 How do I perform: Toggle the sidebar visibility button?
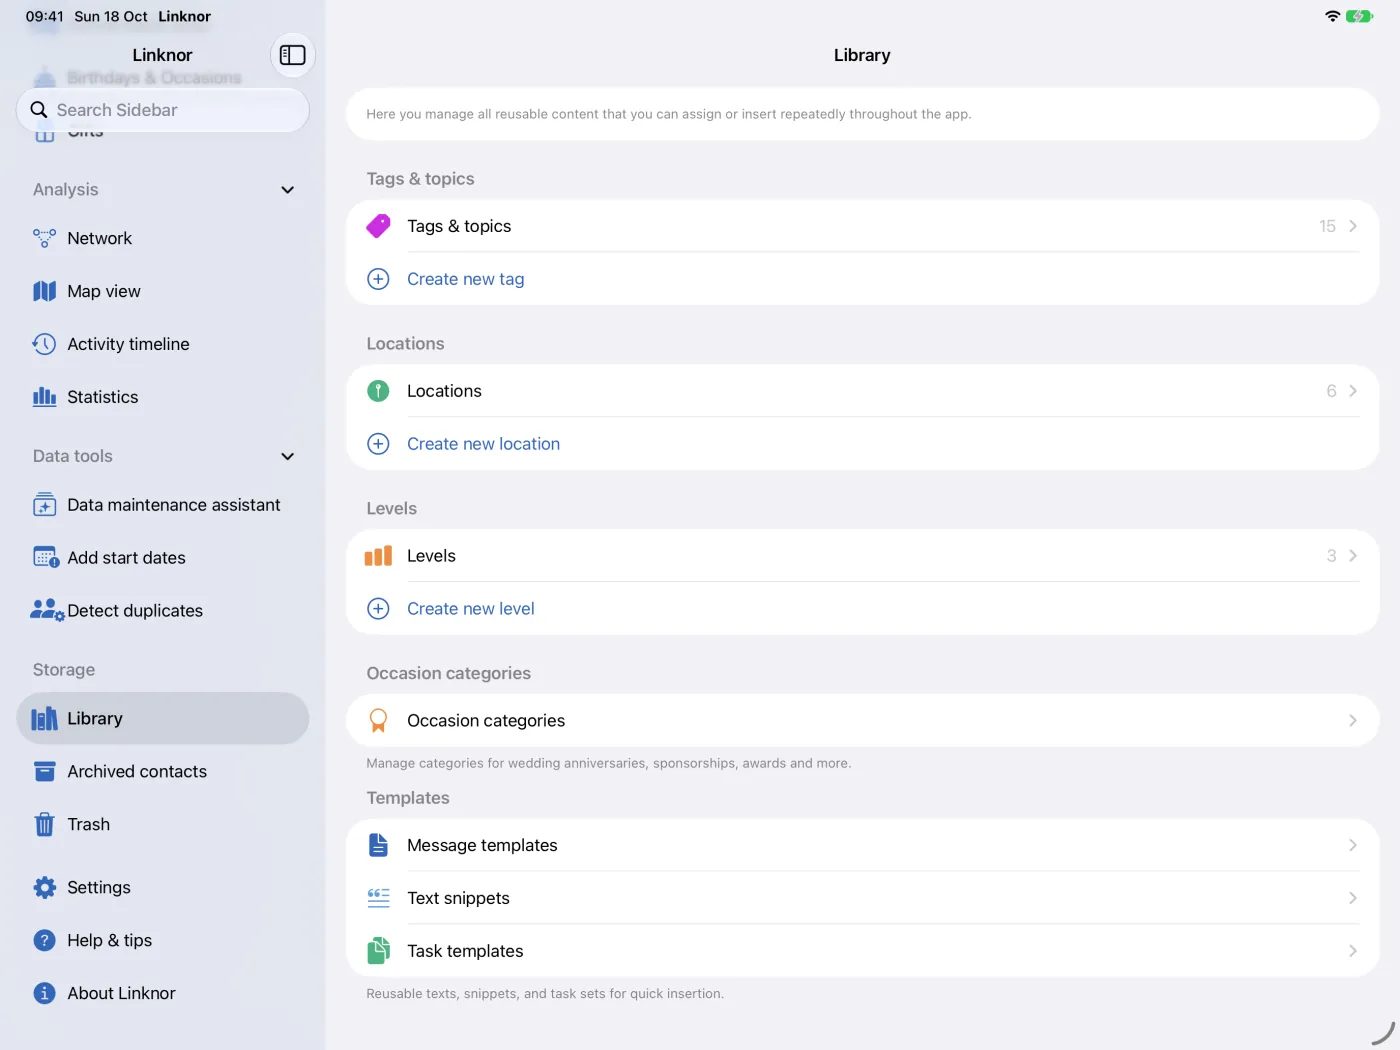292,55
